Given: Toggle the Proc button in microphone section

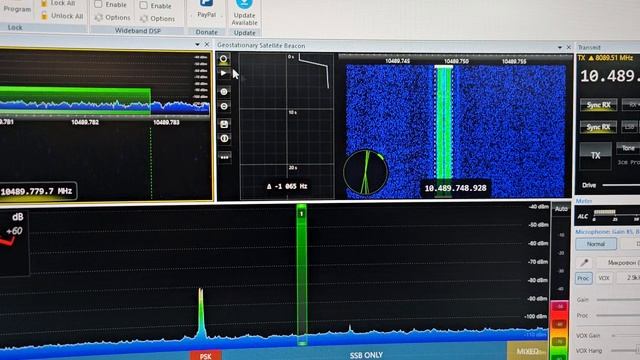Looking at the screenshot, I should [584, 278].
